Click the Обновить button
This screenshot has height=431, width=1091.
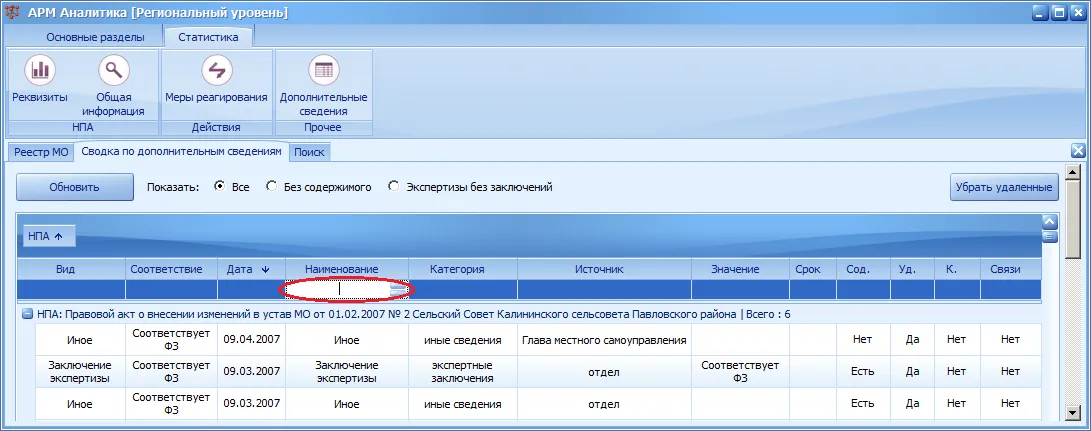pyautogui.click(x=74, y=187)
